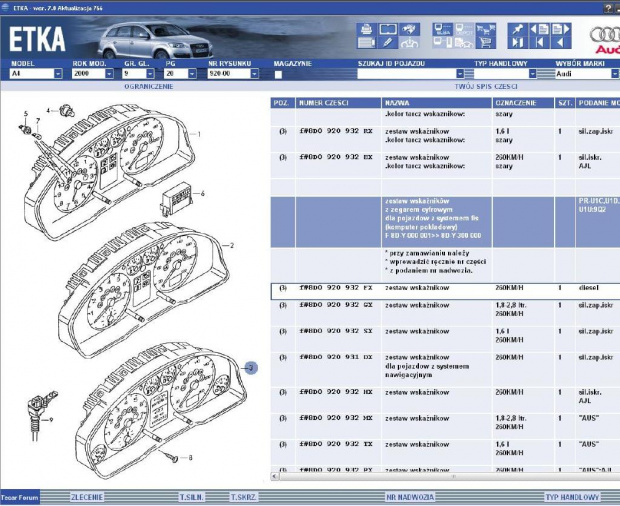Select part row 8D0 920 932 SX
The image size is (620, 506).
tap(445, 339)
